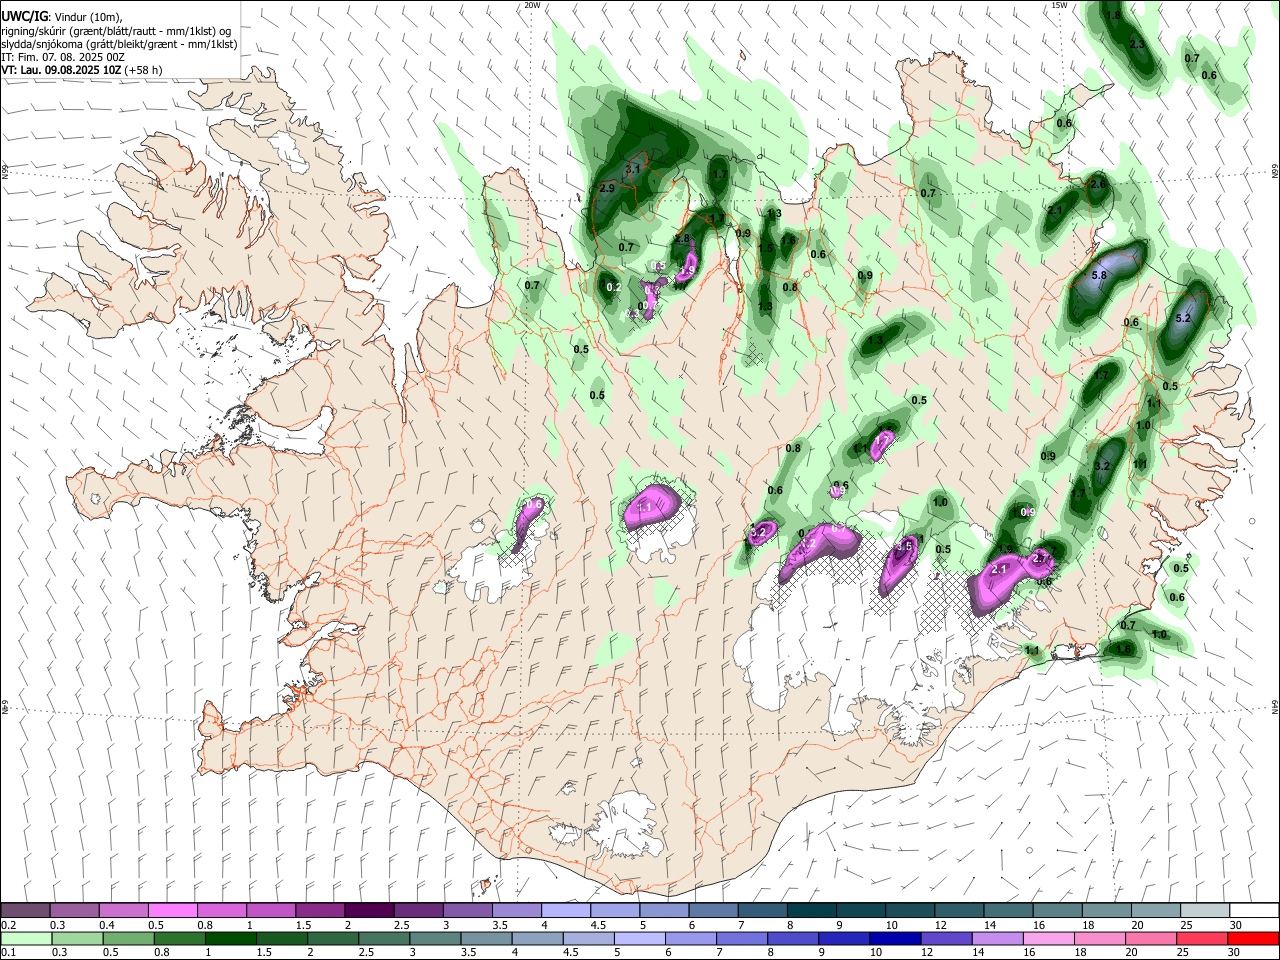Click the 5.8 precipitation value on the map
This screenshot has width=1280, height=960.
(1099, 275)
